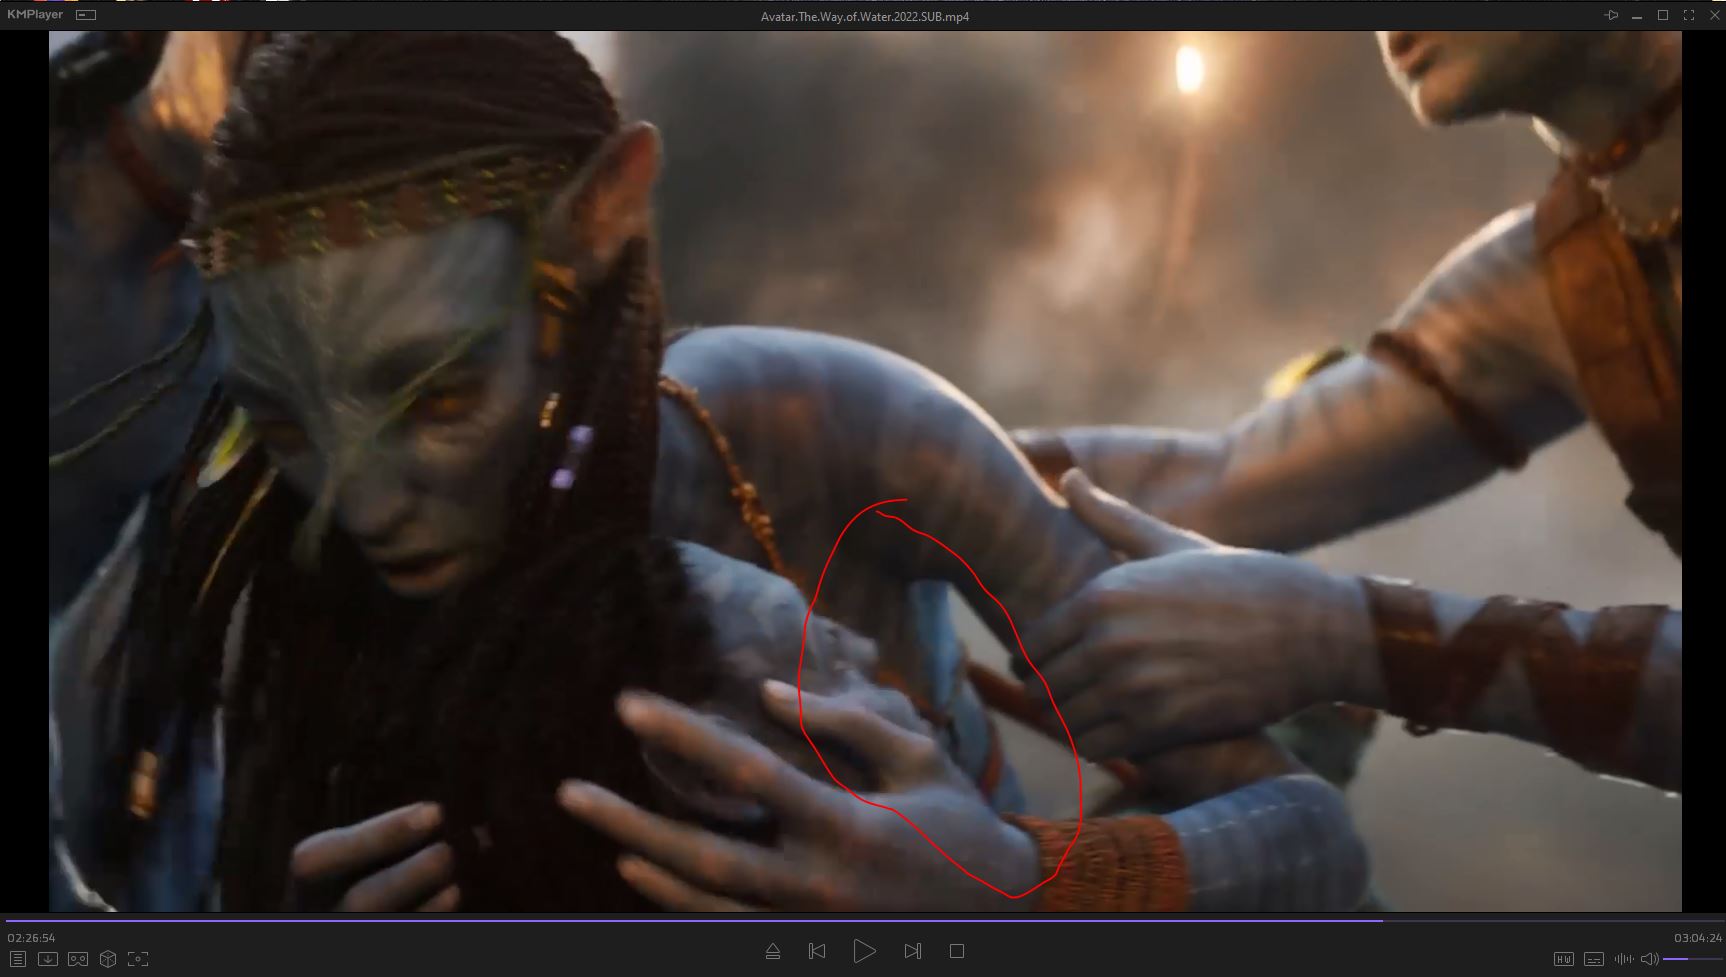
Task: Enable VR headset viewing mode
Action: (77, 959)
